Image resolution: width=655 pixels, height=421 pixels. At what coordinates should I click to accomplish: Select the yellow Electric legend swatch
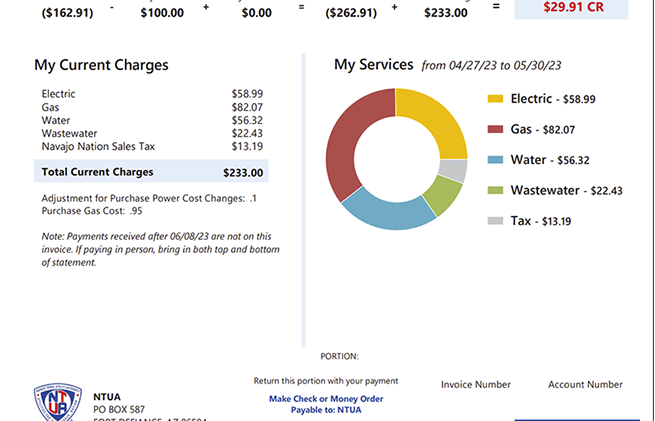[495, 99]
